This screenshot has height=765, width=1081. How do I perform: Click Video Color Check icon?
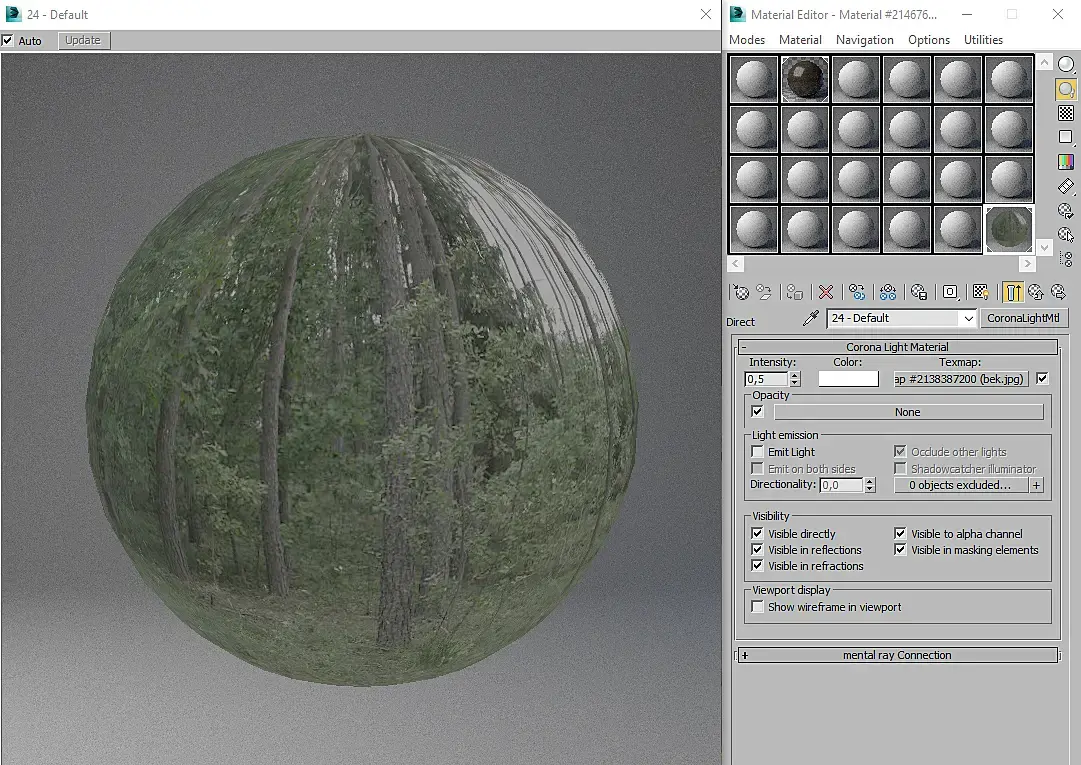pyautogui.click(x=1066, y=162)
